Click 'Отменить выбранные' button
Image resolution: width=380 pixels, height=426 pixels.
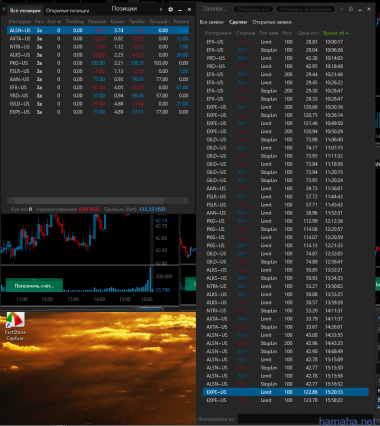305,9
